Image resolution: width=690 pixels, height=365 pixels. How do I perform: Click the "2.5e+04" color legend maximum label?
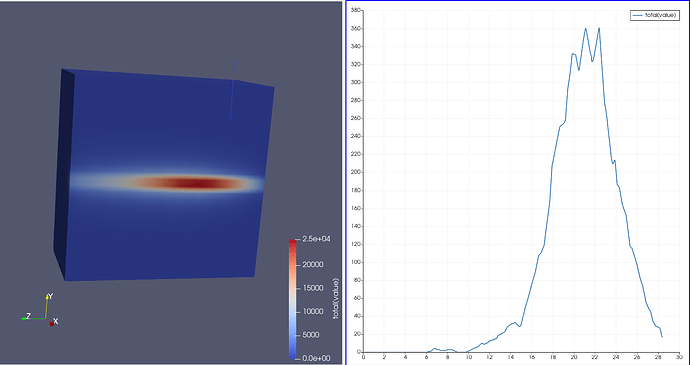(x=316, y=239)
